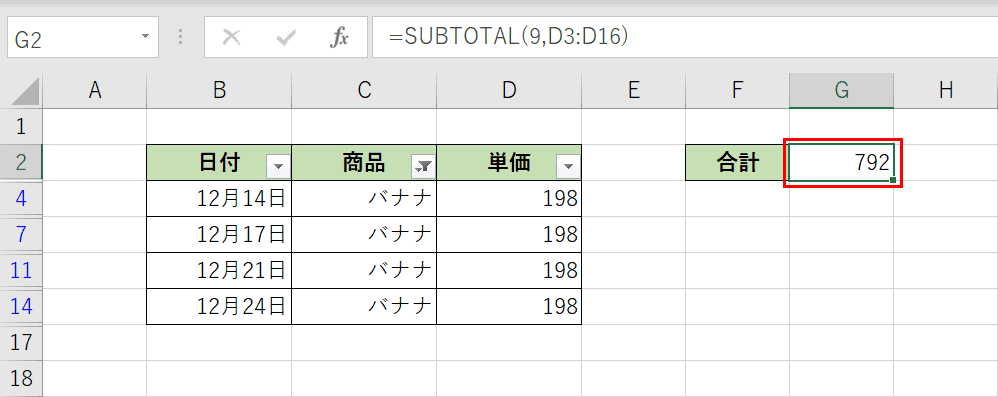Click the Name Box showing G2
Image resolution: width=998 pixels, height=397 pixels.
pos(83,39)
